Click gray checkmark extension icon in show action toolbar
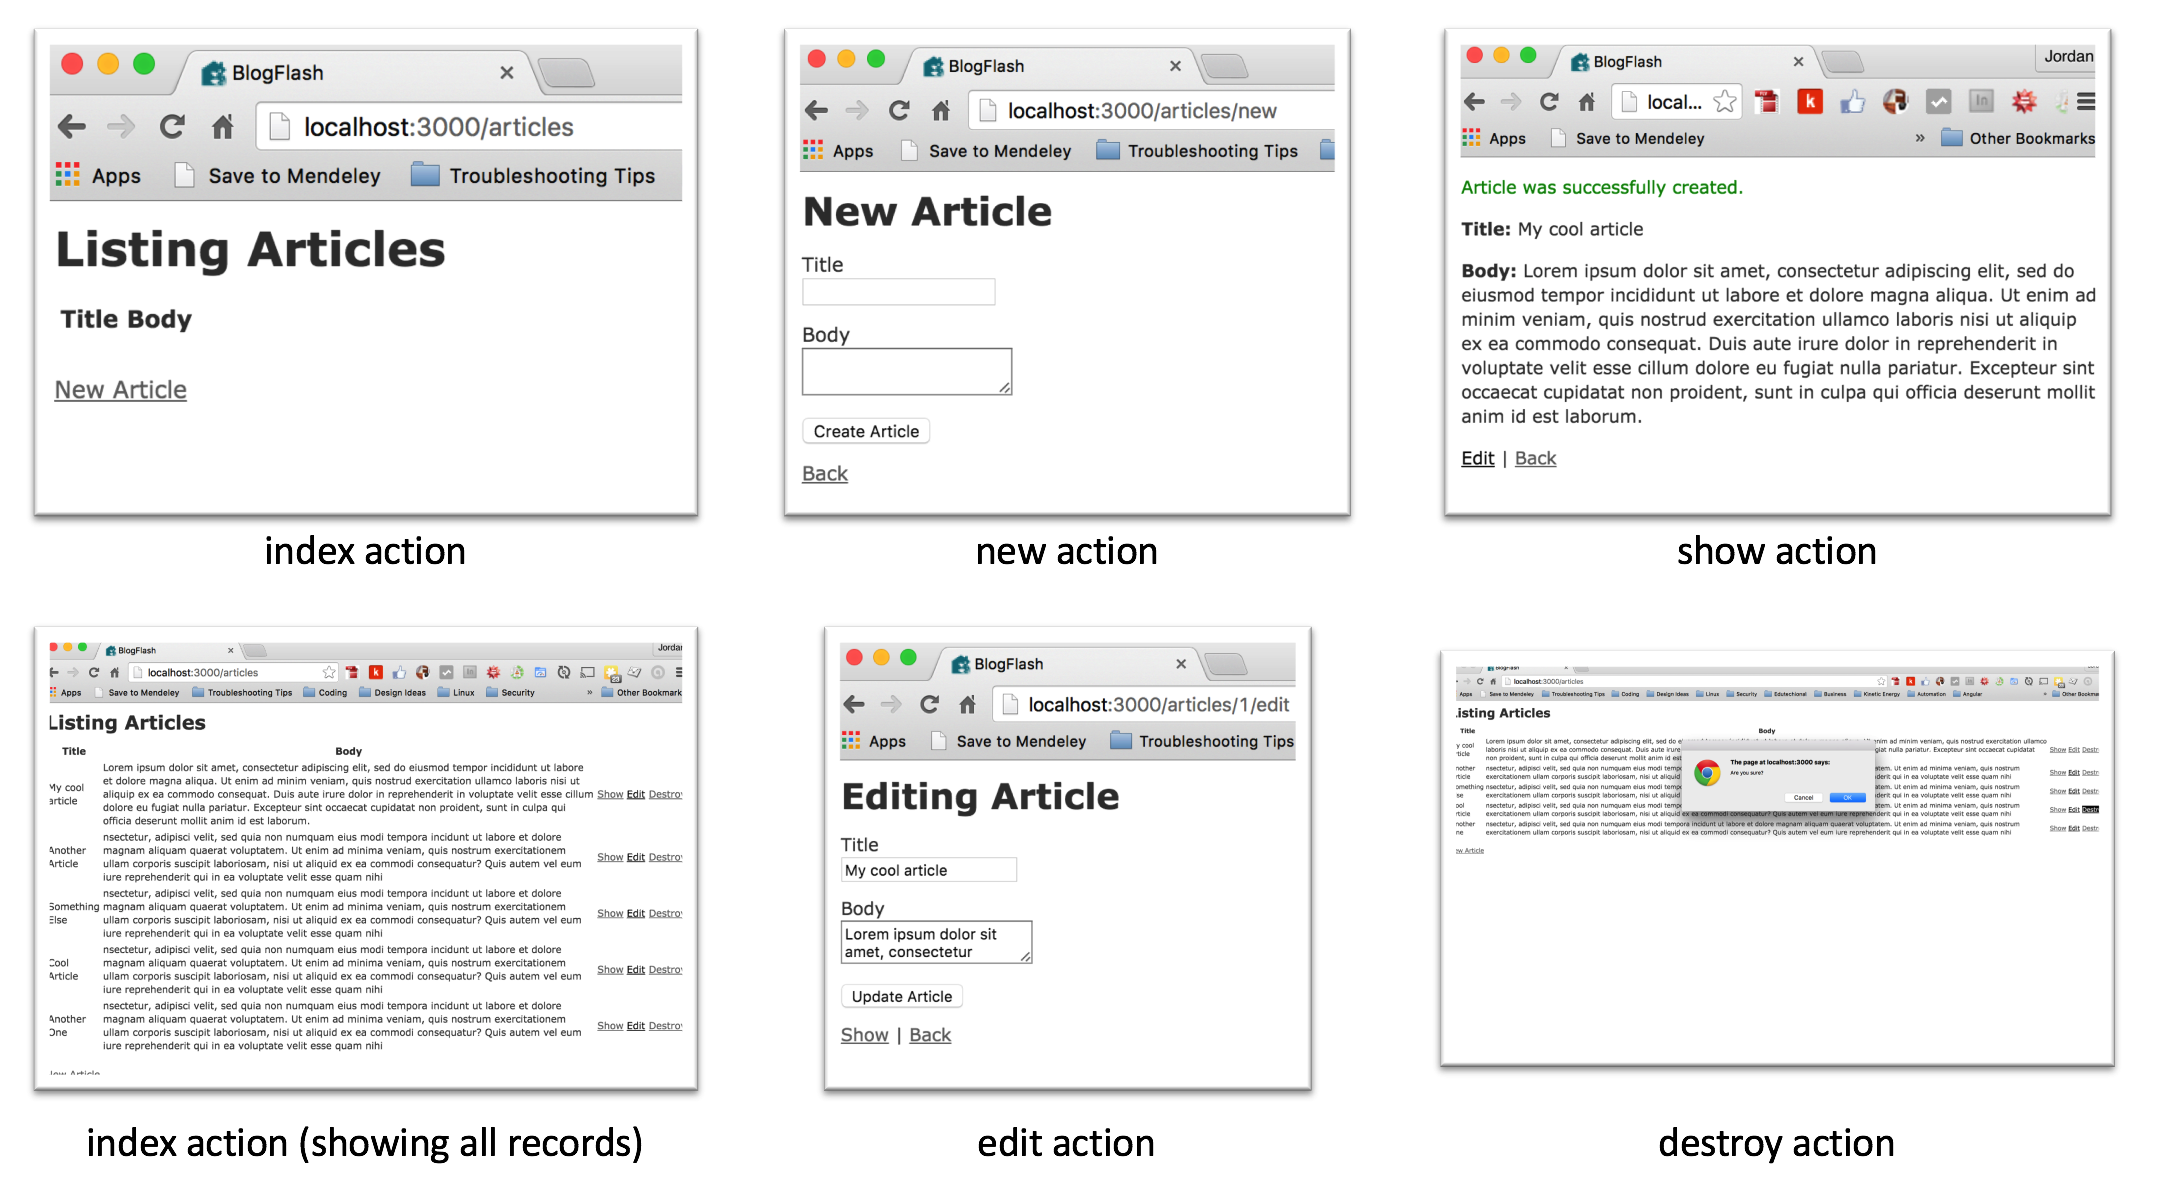The height and width of the screenshot is (1194, 2158). [x=1939, y=102]
